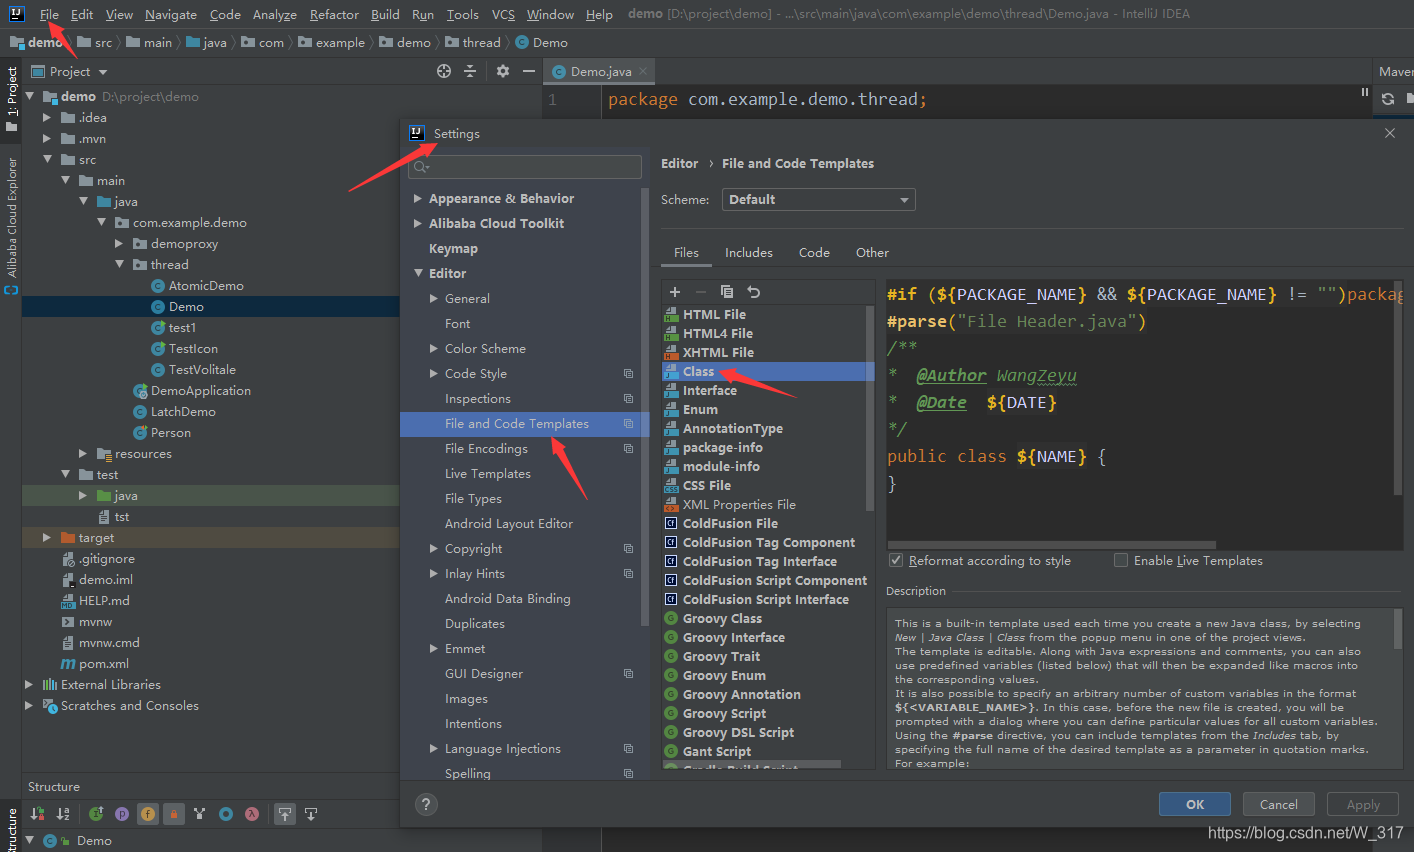Select pom.xml in Project tree
1414x852 pixels.
pos(104,664)
